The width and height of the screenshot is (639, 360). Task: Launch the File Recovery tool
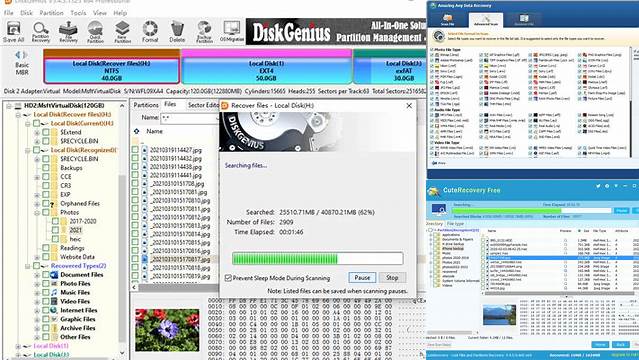68,32
